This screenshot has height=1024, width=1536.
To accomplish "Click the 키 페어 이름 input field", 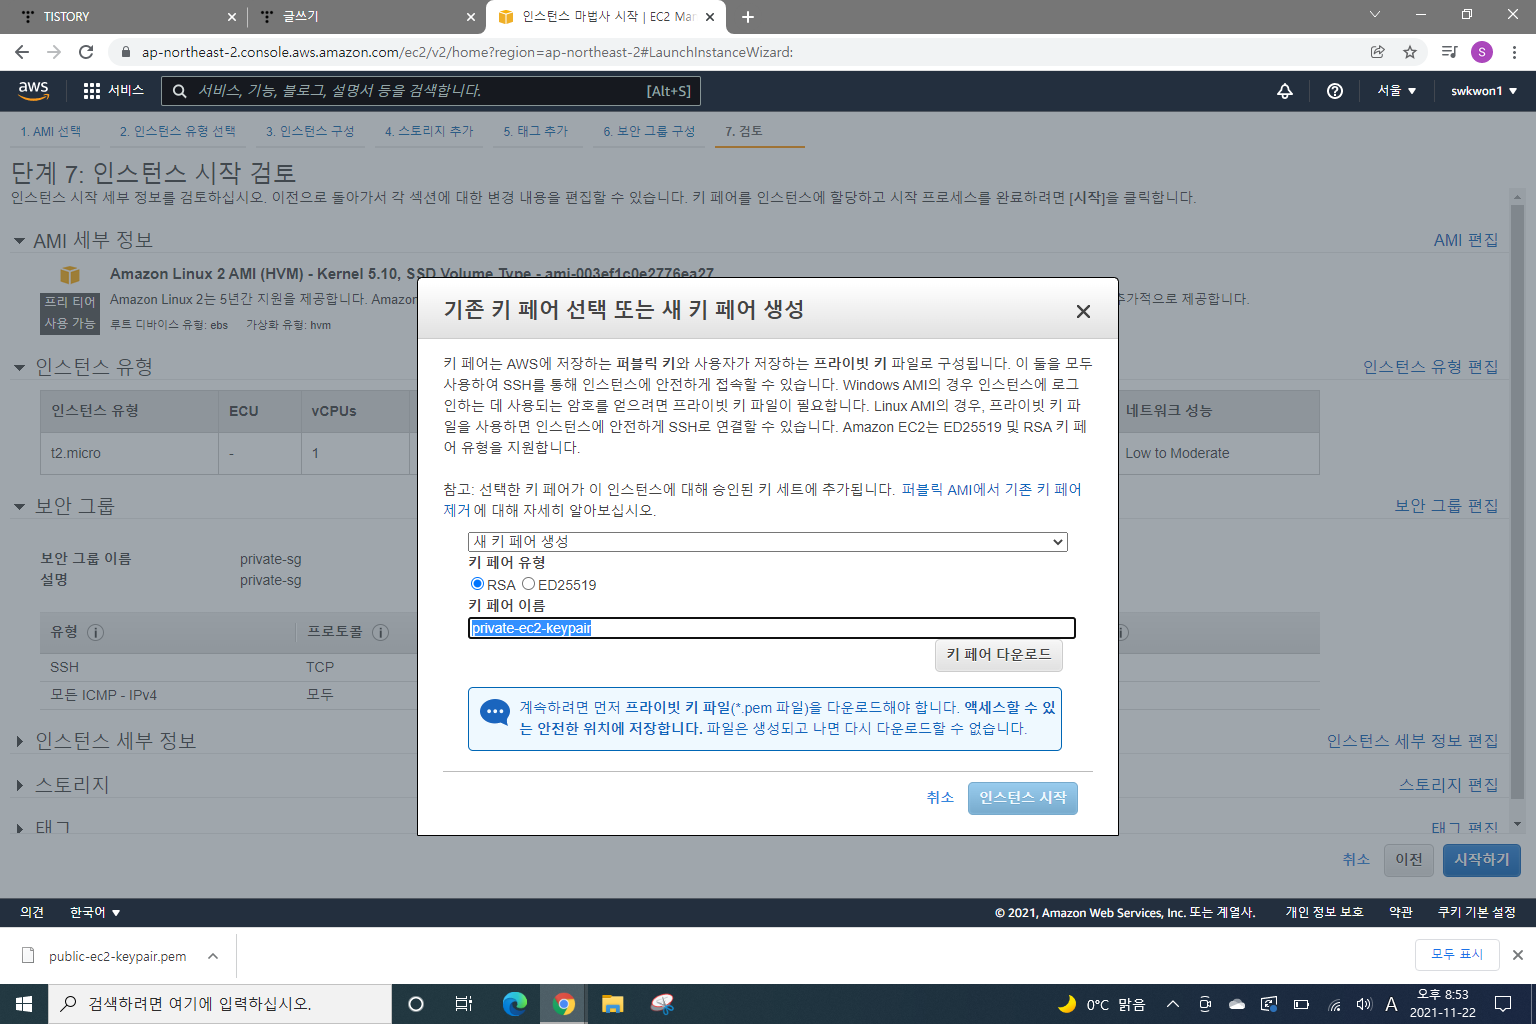I will 772,628.
